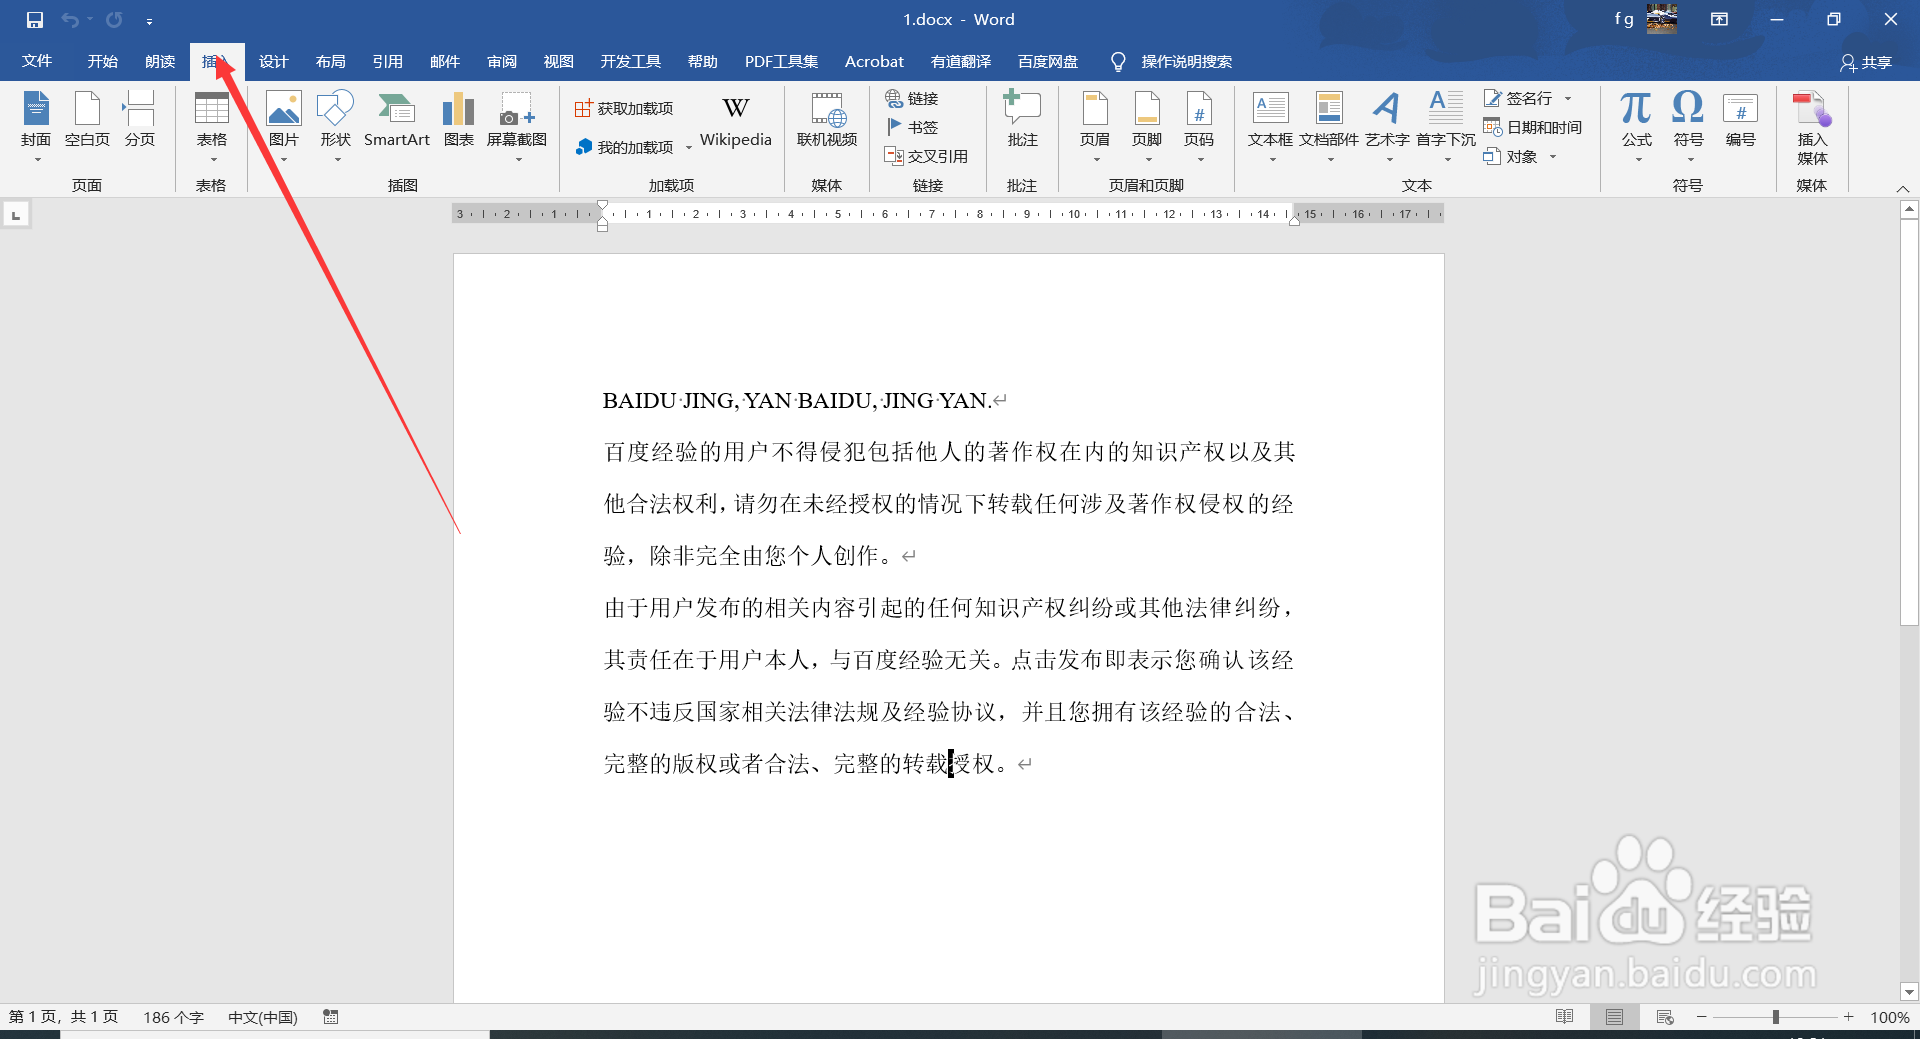Insert an equation (公式)
Screen dimensions: 1920x1039
tap(1637, 127)
